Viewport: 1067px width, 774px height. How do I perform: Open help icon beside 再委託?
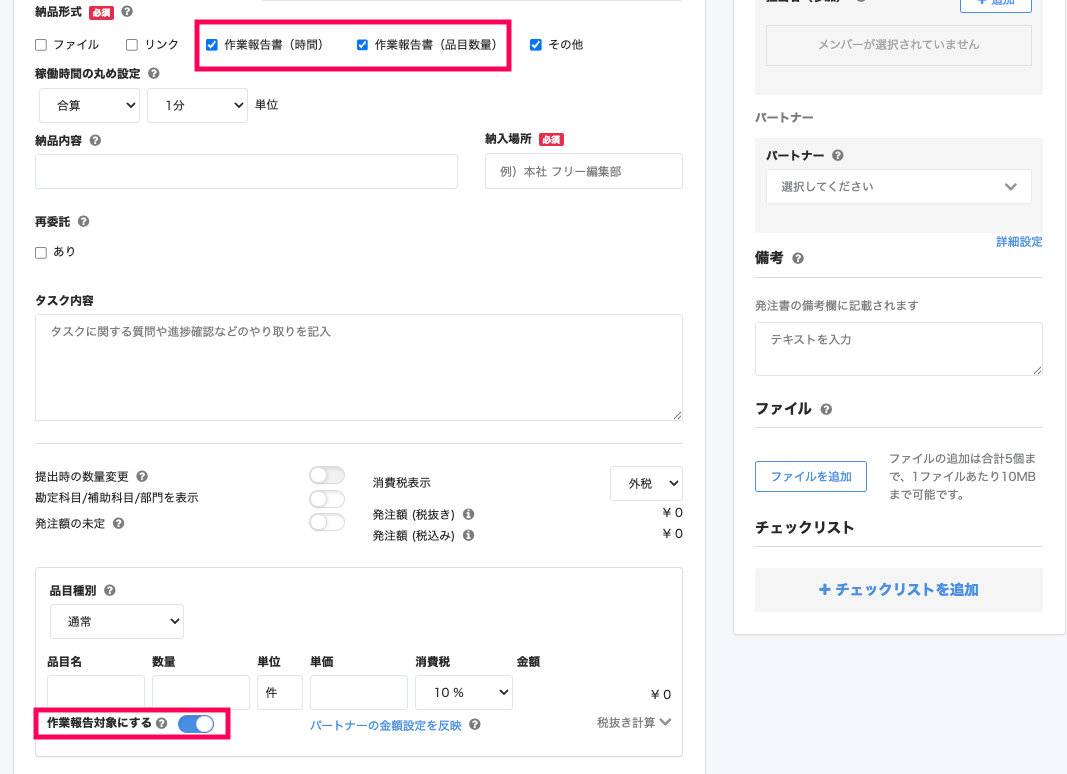84,221
